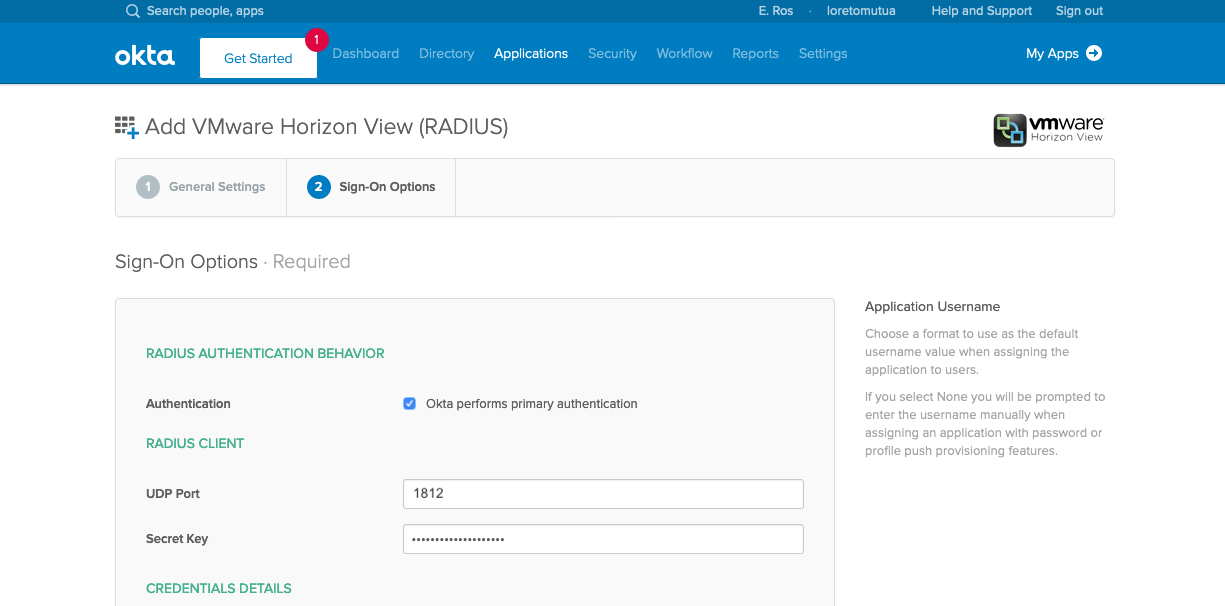Open the Get Started tab

click(258, 58)
